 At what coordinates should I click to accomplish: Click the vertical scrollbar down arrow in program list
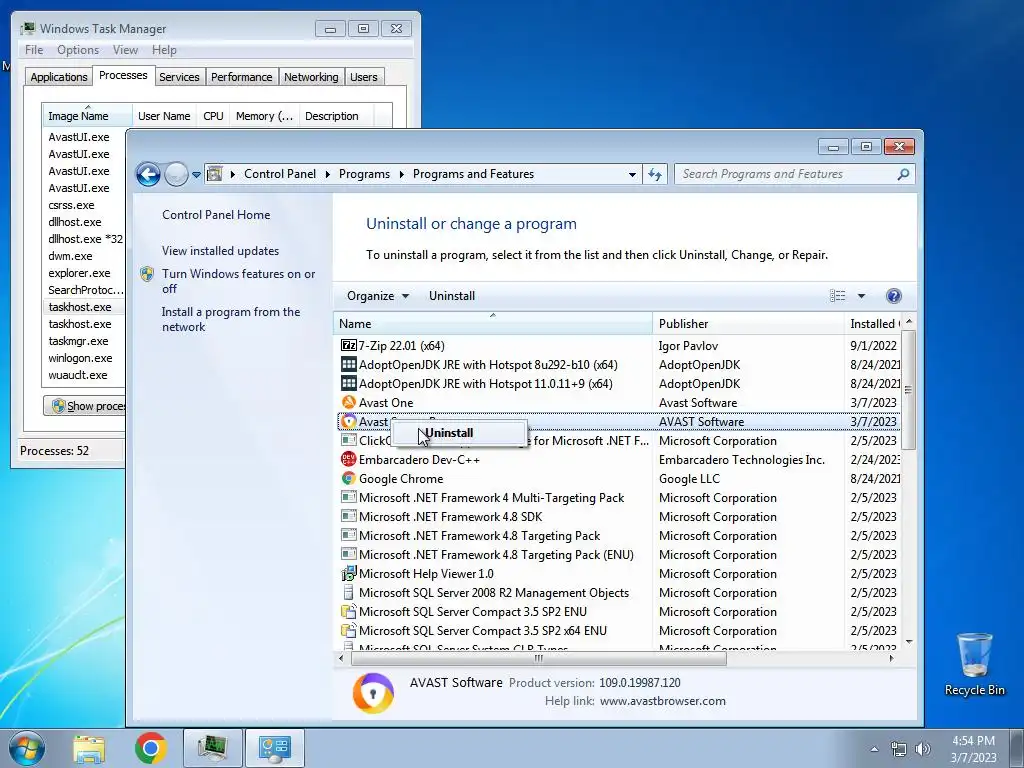click(x=908, y=643)
